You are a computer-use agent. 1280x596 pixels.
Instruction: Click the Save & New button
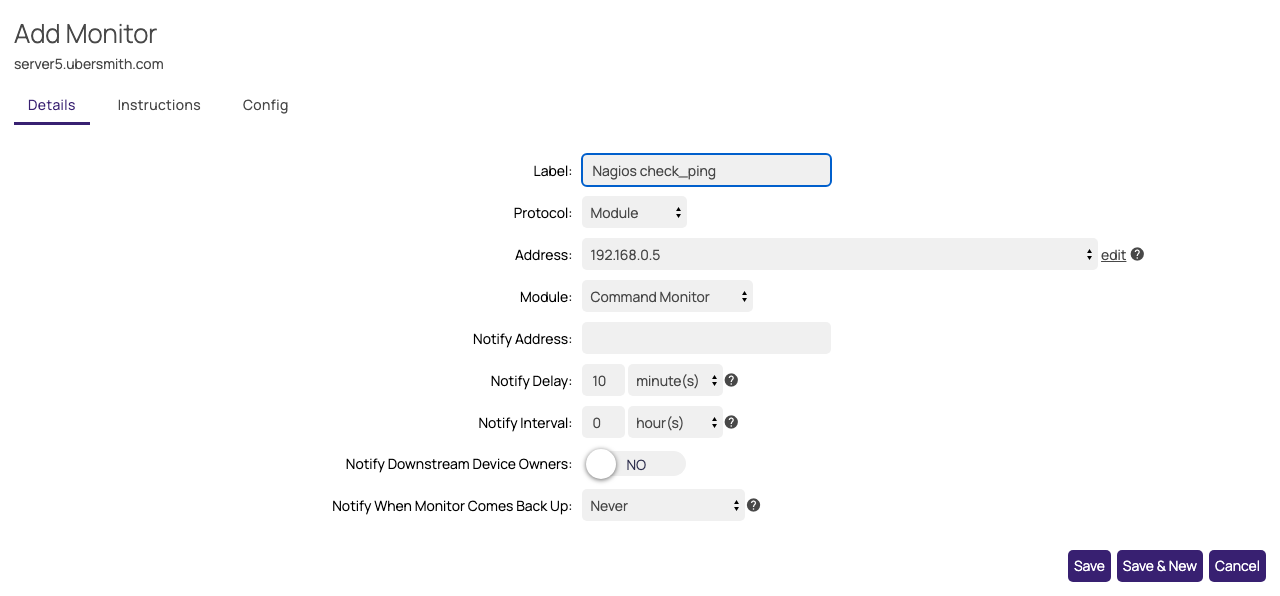tap(1160, 565)
